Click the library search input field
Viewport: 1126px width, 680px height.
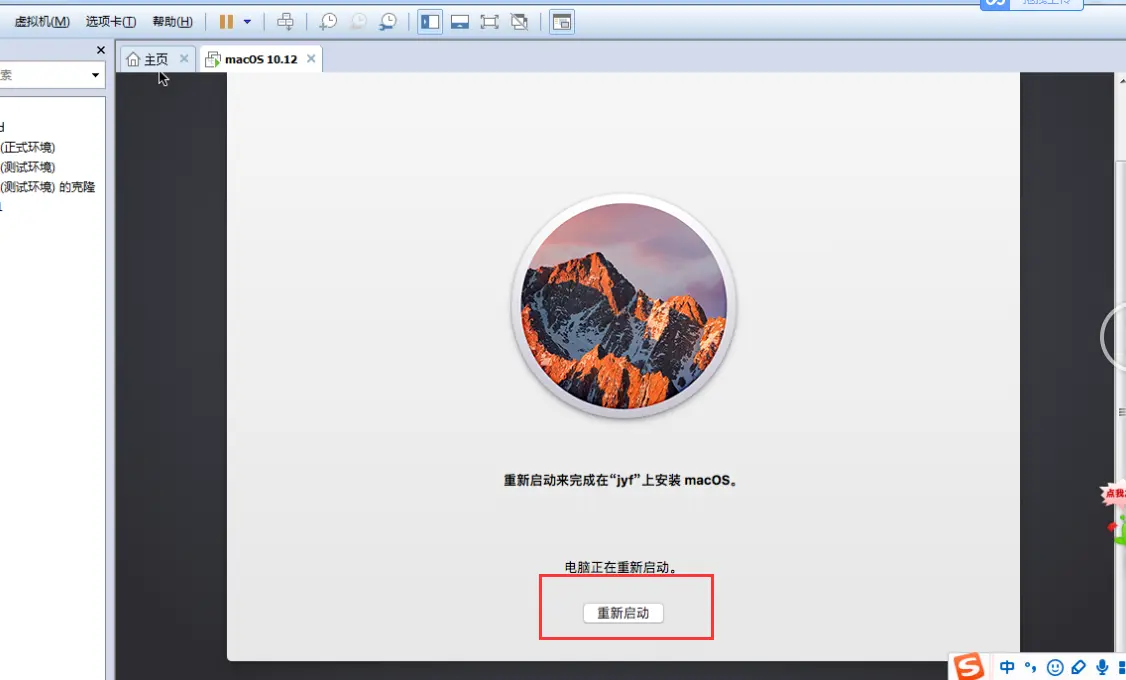coord(43,75)
